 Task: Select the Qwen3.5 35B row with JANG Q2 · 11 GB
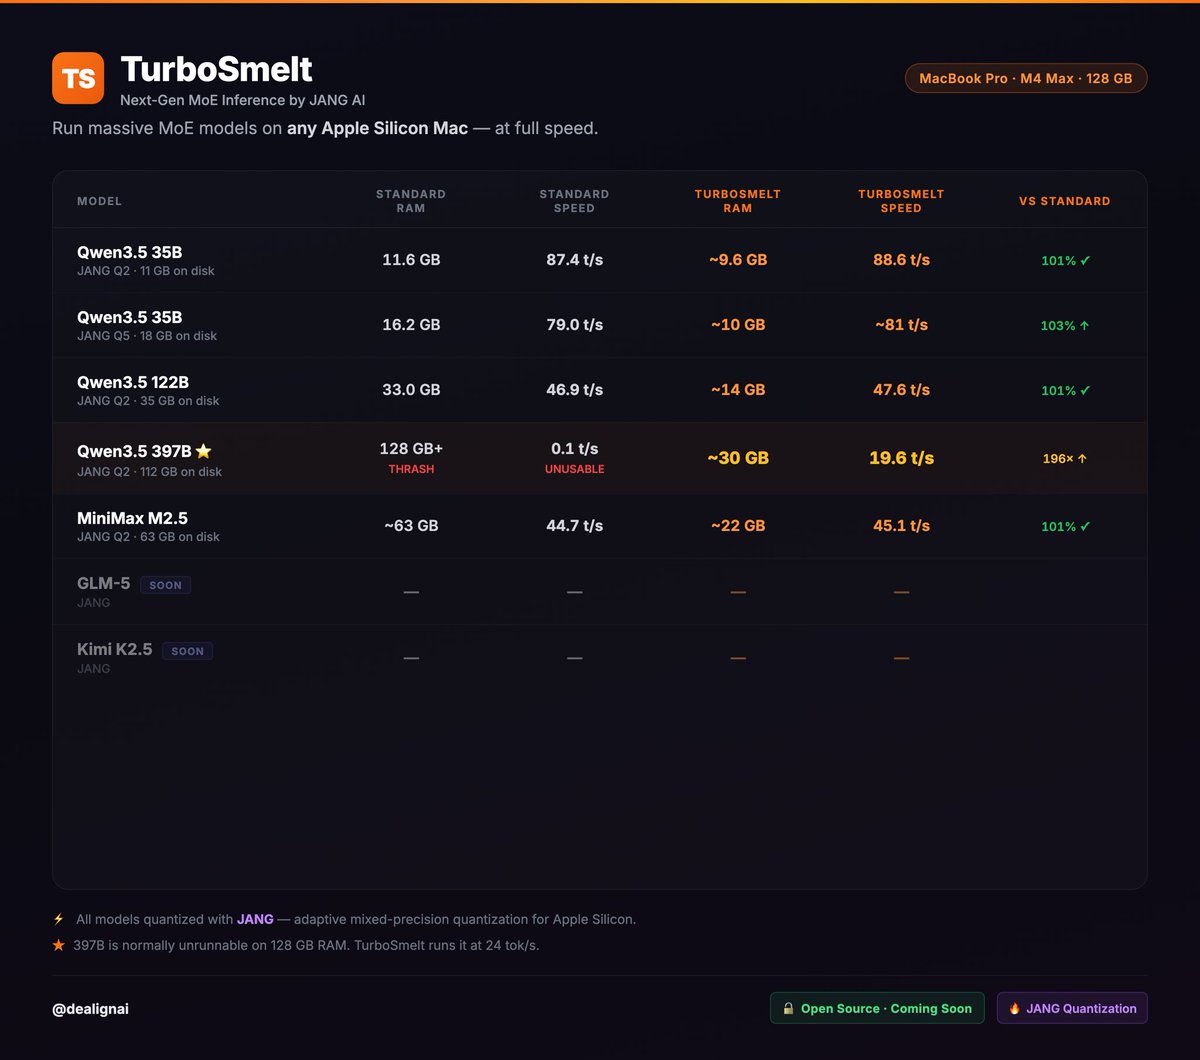[599, 260]
